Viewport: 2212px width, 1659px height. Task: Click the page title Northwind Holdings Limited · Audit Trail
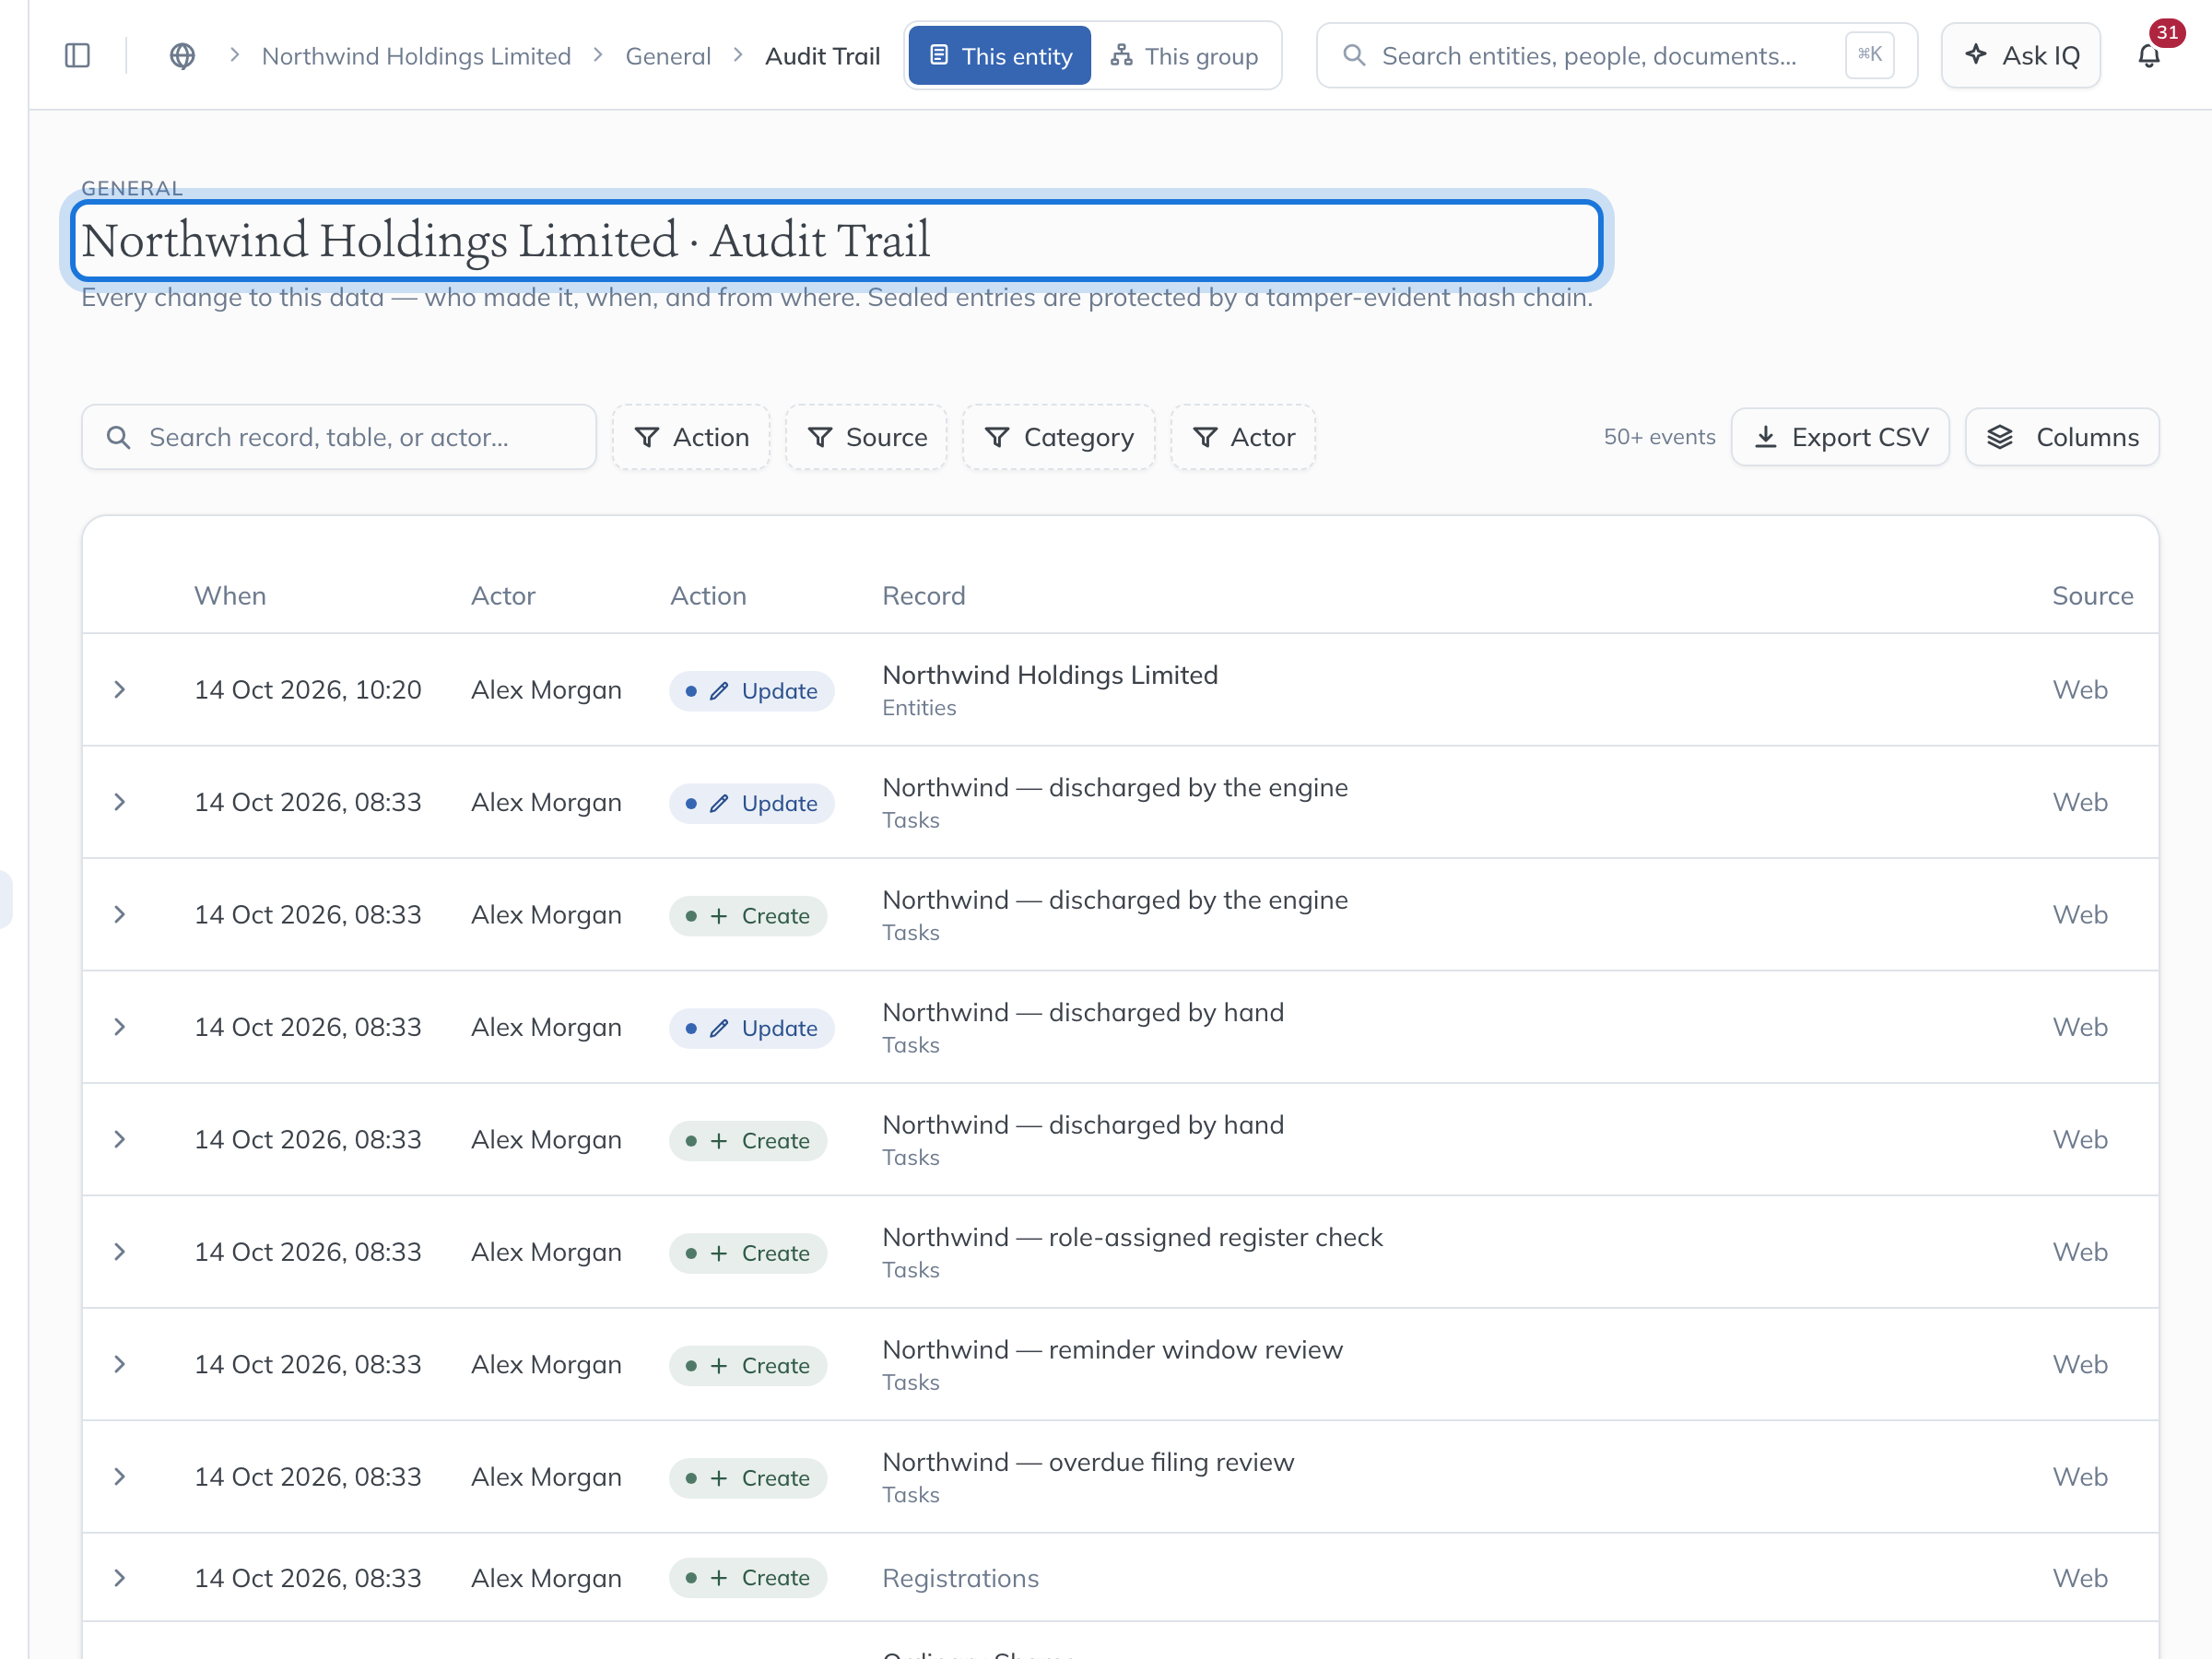point(506,240)
